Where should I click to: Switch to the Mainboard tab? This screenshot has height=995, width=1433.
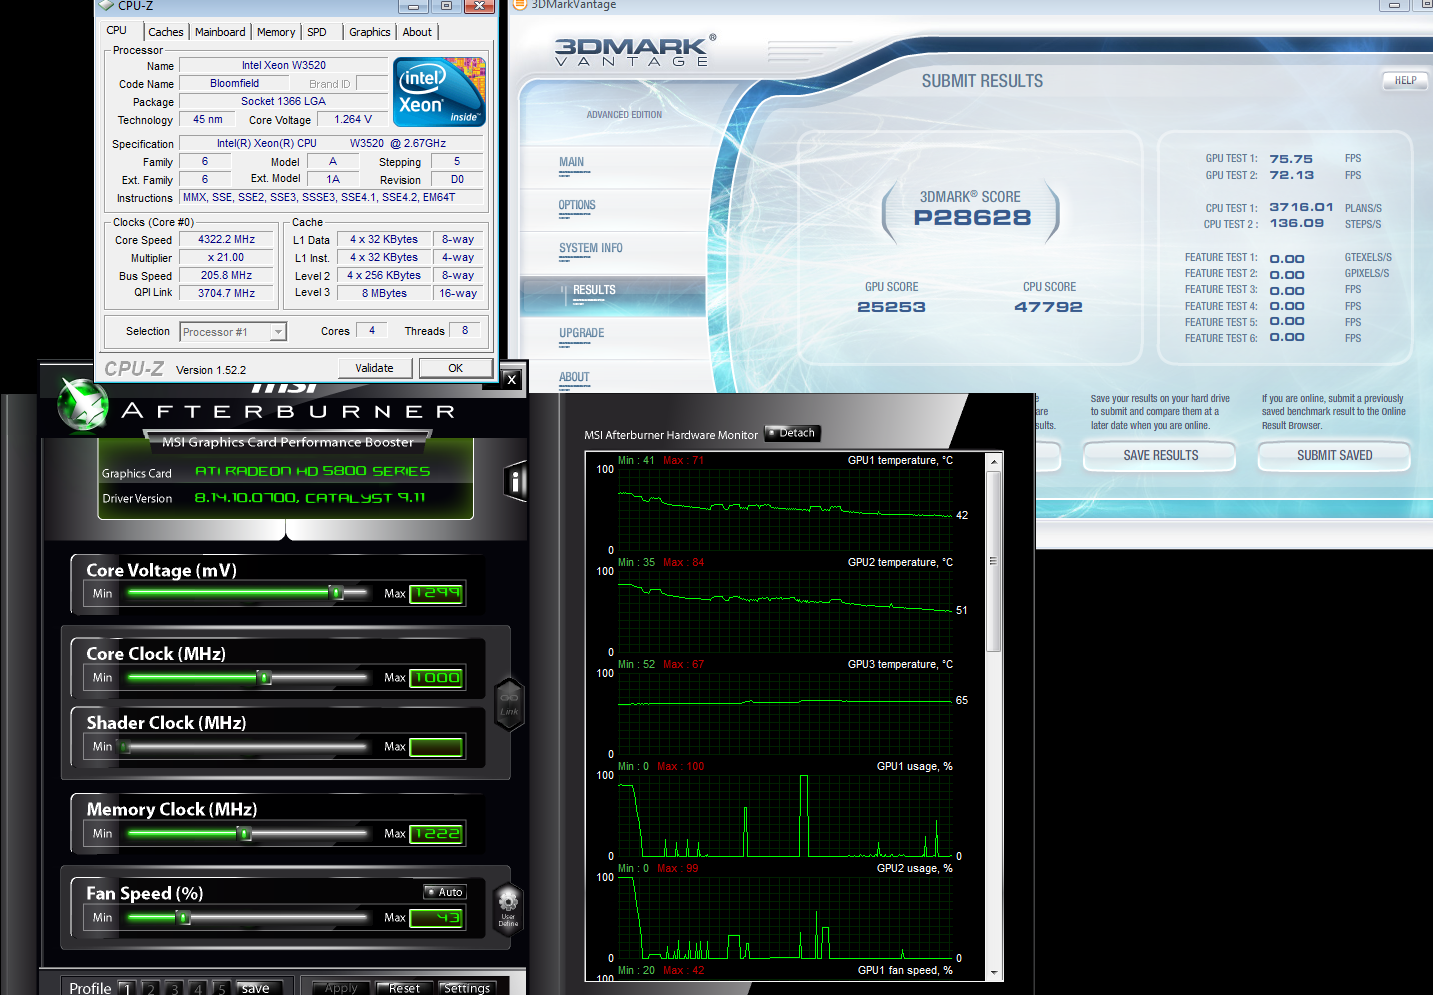(220, 32)
